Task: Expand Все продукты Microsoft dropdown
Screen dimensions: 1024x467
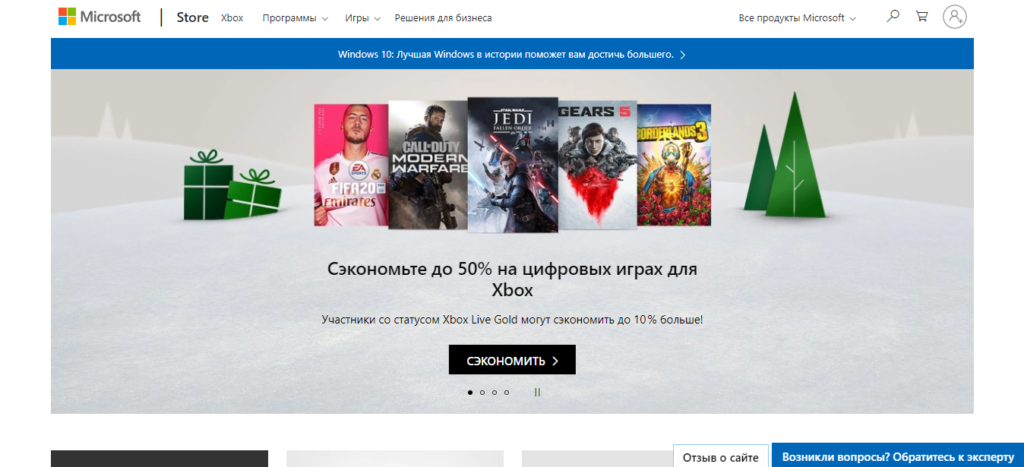Action: pos(797,18)
